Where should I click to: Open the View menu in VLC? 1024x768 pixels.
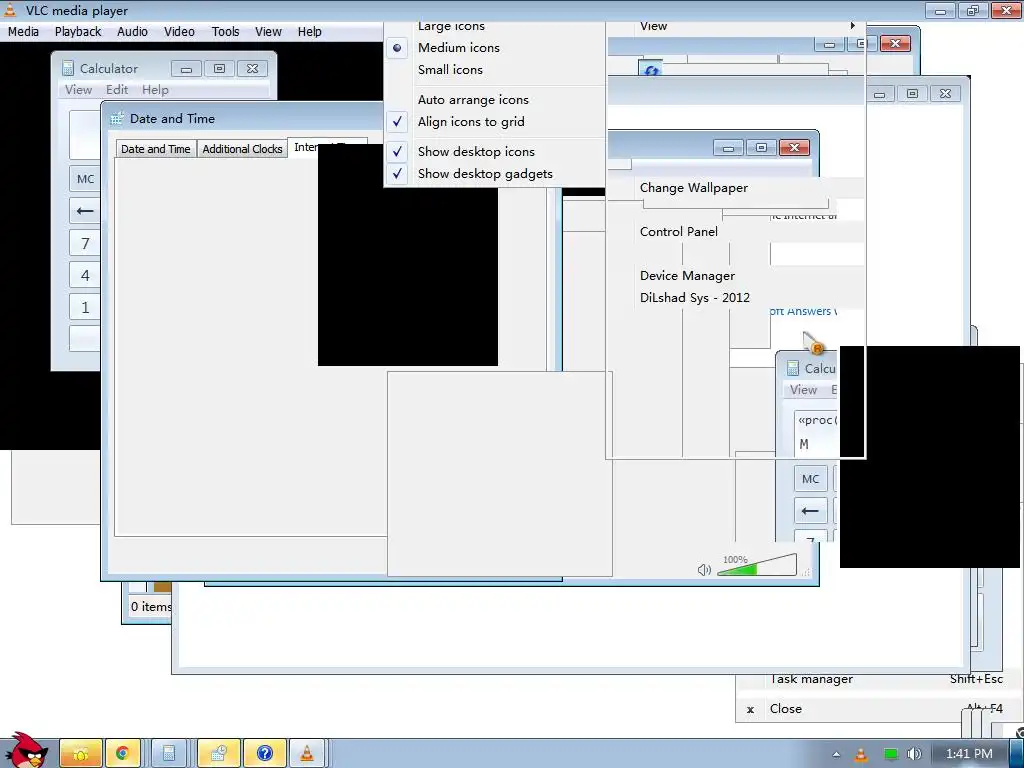268,31
